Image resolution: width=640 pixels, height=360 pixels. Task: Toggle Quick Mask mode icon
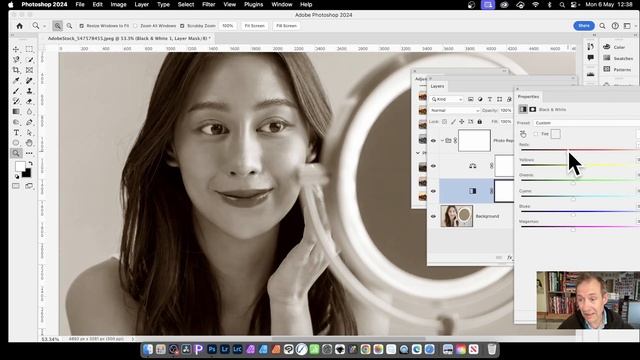(x=16, y=186)
